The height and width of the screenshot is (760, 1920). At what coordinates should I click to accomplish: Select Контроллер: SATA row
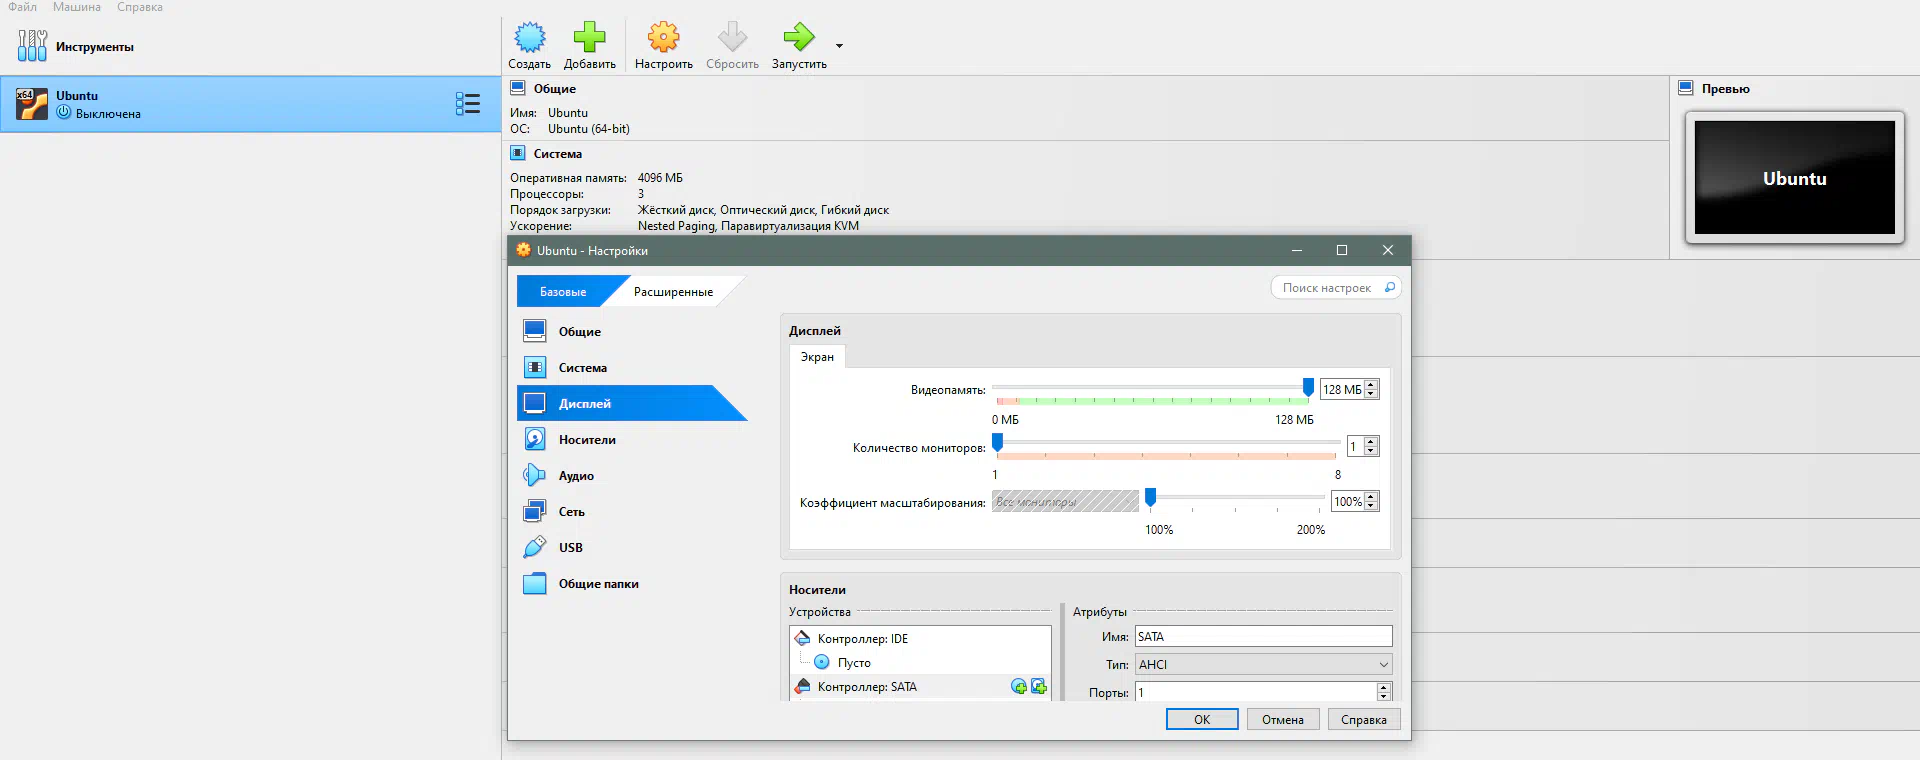click(921, 686)
